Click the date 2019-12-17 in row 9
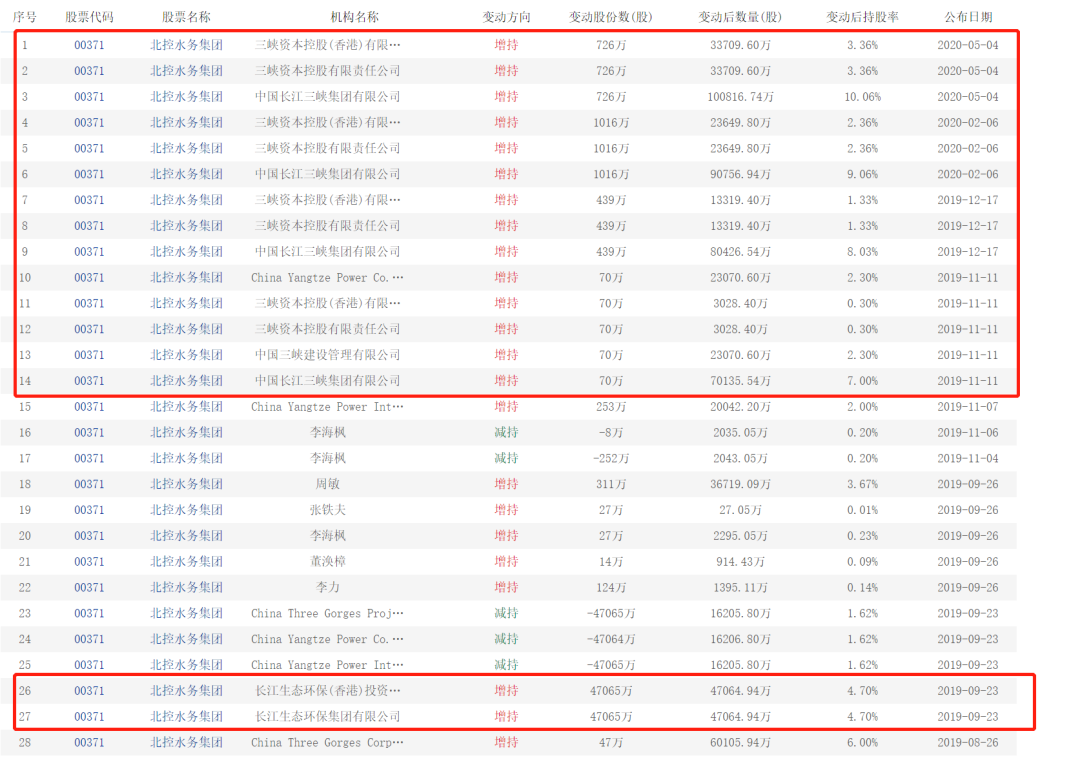The height and width of the screenshot is (760, 1080). click(x=968, y=251)
